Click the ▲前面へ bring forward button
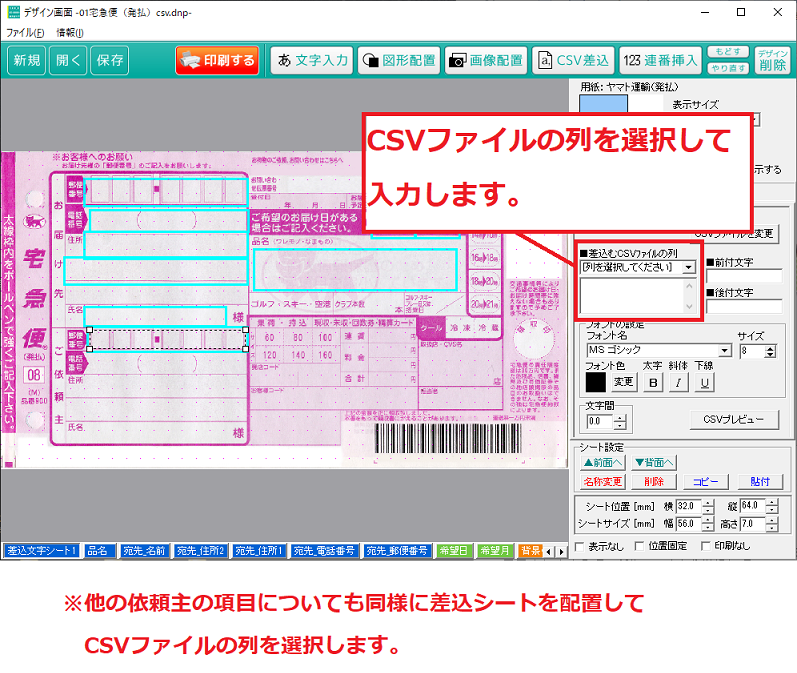The width and height of the screenshot is (797, 673). [603, 463]
